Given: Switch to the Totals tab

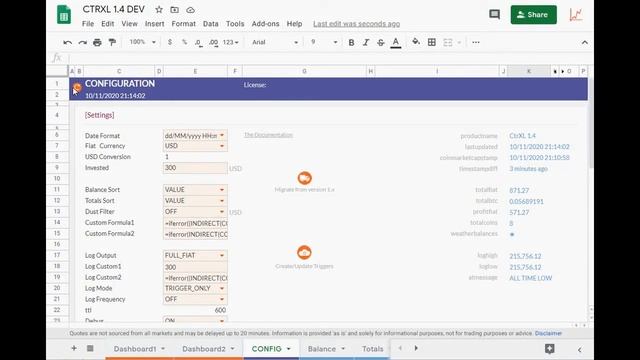Looking at the screenshot, I should point(372,349).
